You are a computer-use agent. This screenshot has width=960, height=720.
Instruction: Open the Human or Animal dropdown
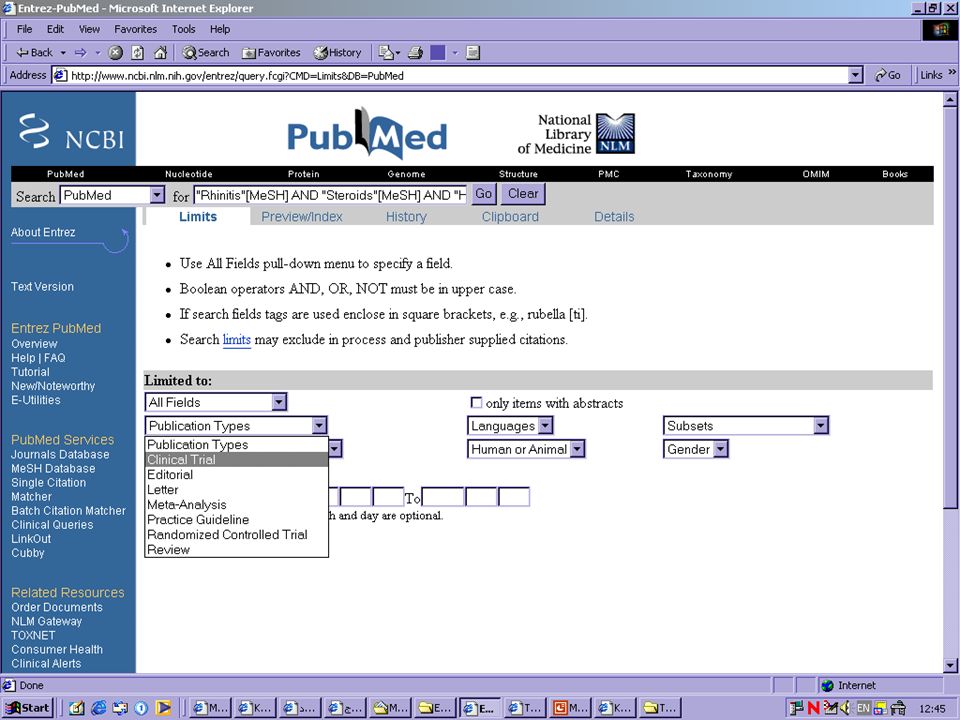tap(526, 449)
